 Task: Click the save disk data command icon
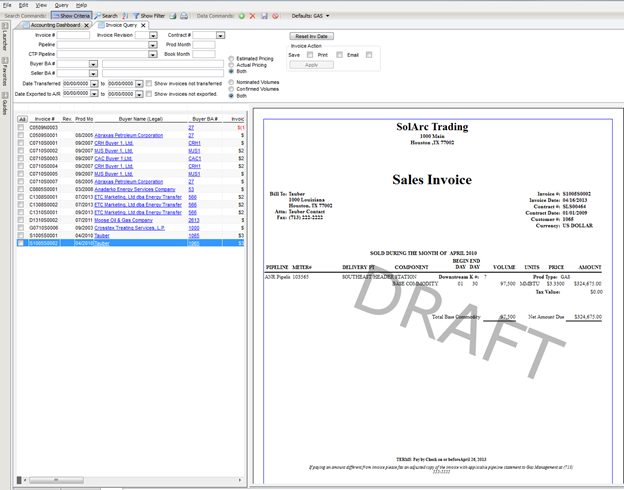[264, 16]
